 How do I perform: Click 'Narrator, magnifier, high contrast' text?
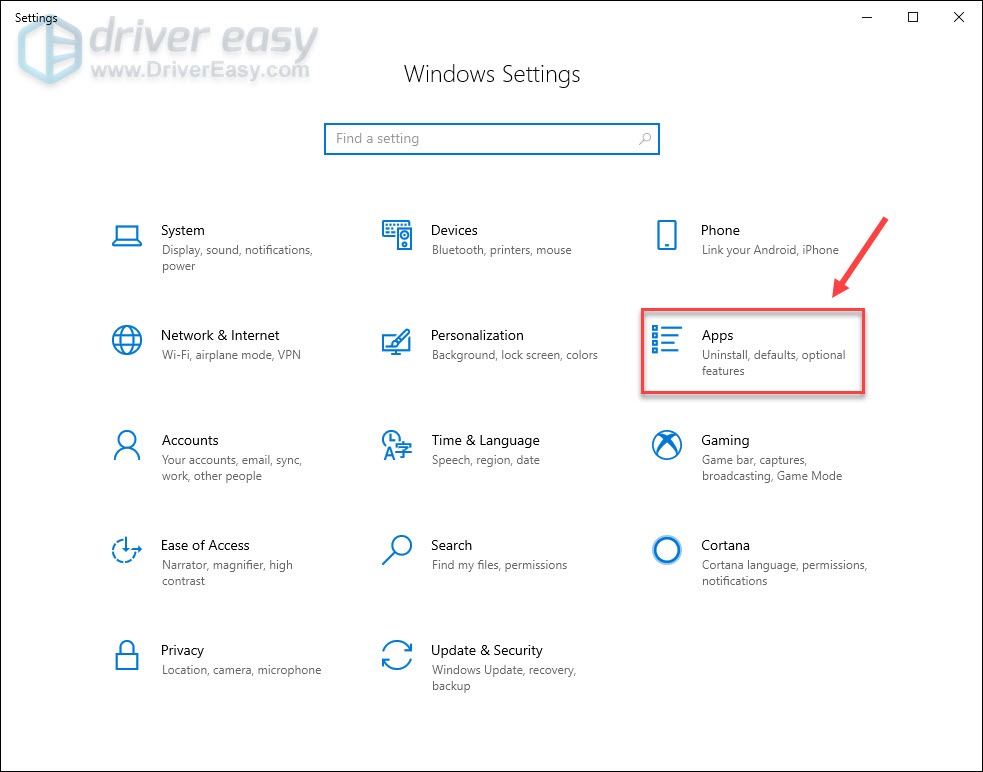(227, 573)
